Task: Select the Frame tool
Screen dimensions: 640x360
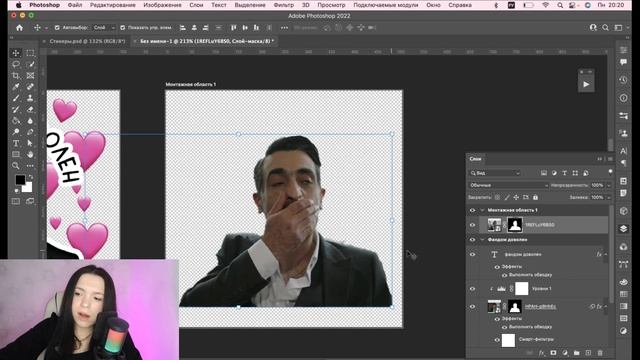Action: pyautogui.click(x=30, y=76)
